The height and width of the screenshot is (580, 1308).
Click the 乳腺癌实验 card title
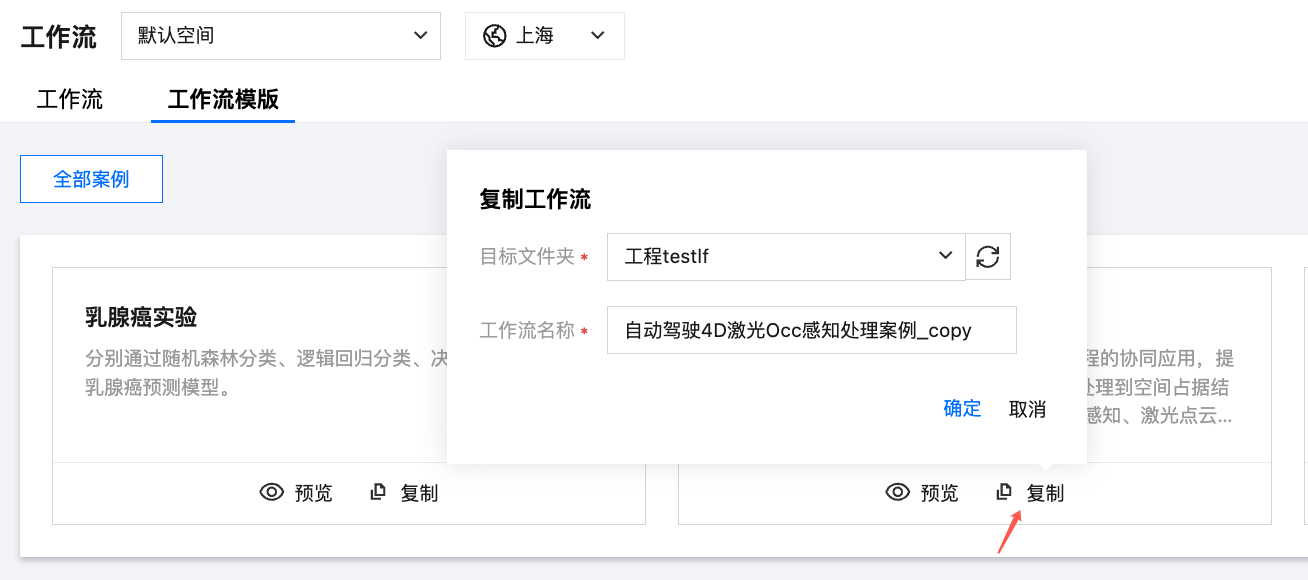click(x=141, y=318)
